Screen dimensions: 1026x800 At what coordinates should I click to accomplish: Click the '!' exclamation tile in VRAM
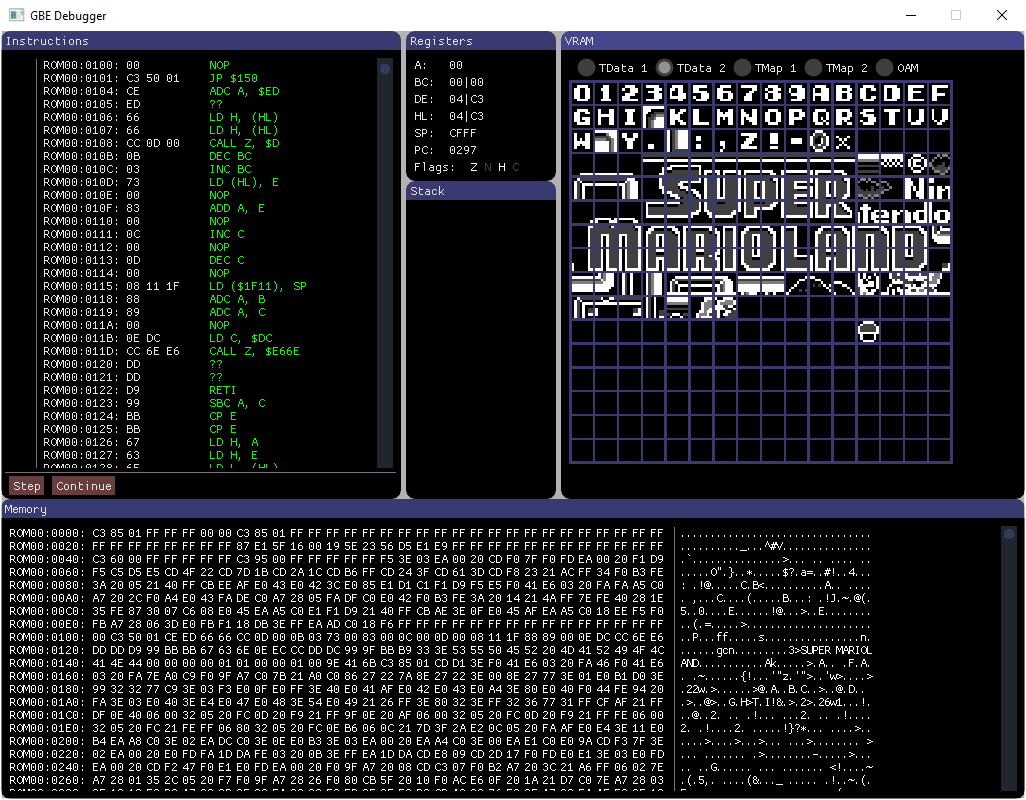[773, 141]
